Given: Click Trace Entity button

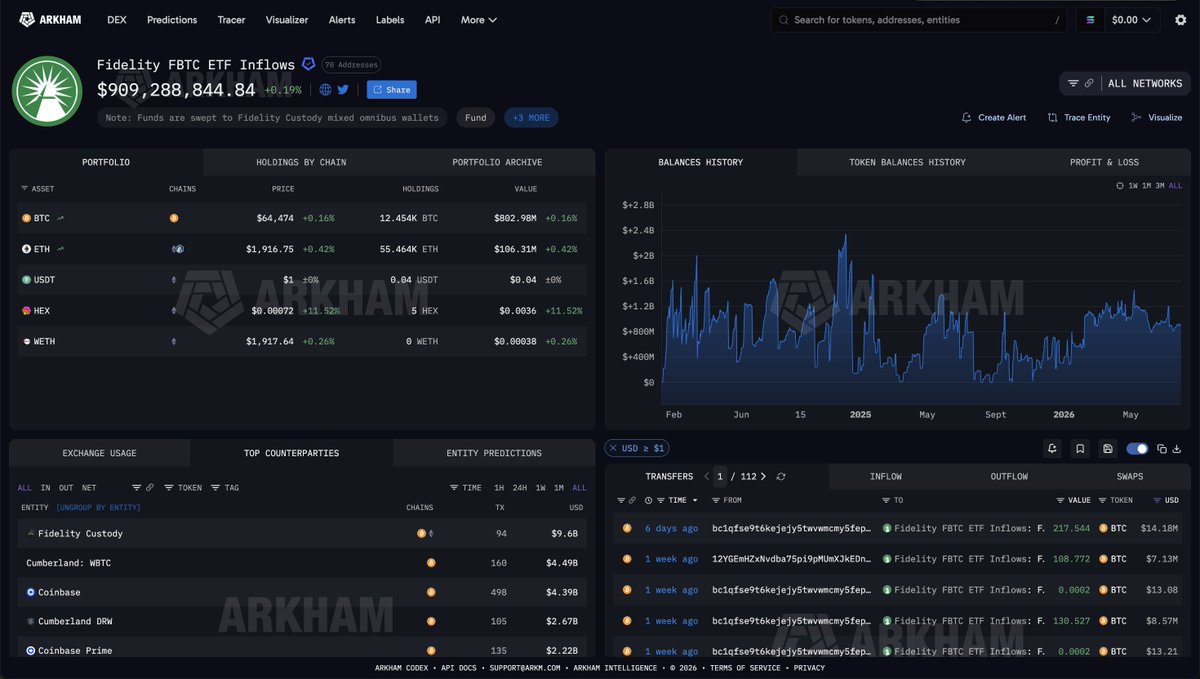Looking at the screenshot, I should pyautogui.click(x=1079, y=118).
